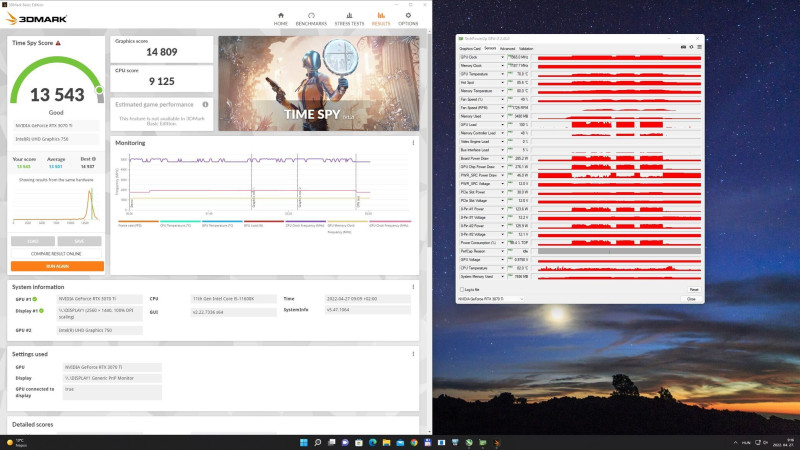
Task: Click the Save button in 3DMark
Action: coord(79,241)
